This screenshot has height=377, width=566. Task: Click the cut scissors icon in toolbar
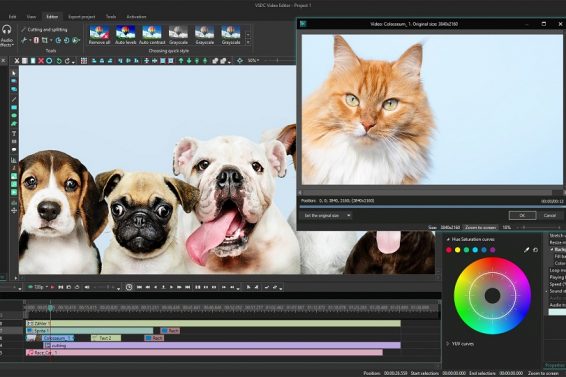tap(17, 61)
